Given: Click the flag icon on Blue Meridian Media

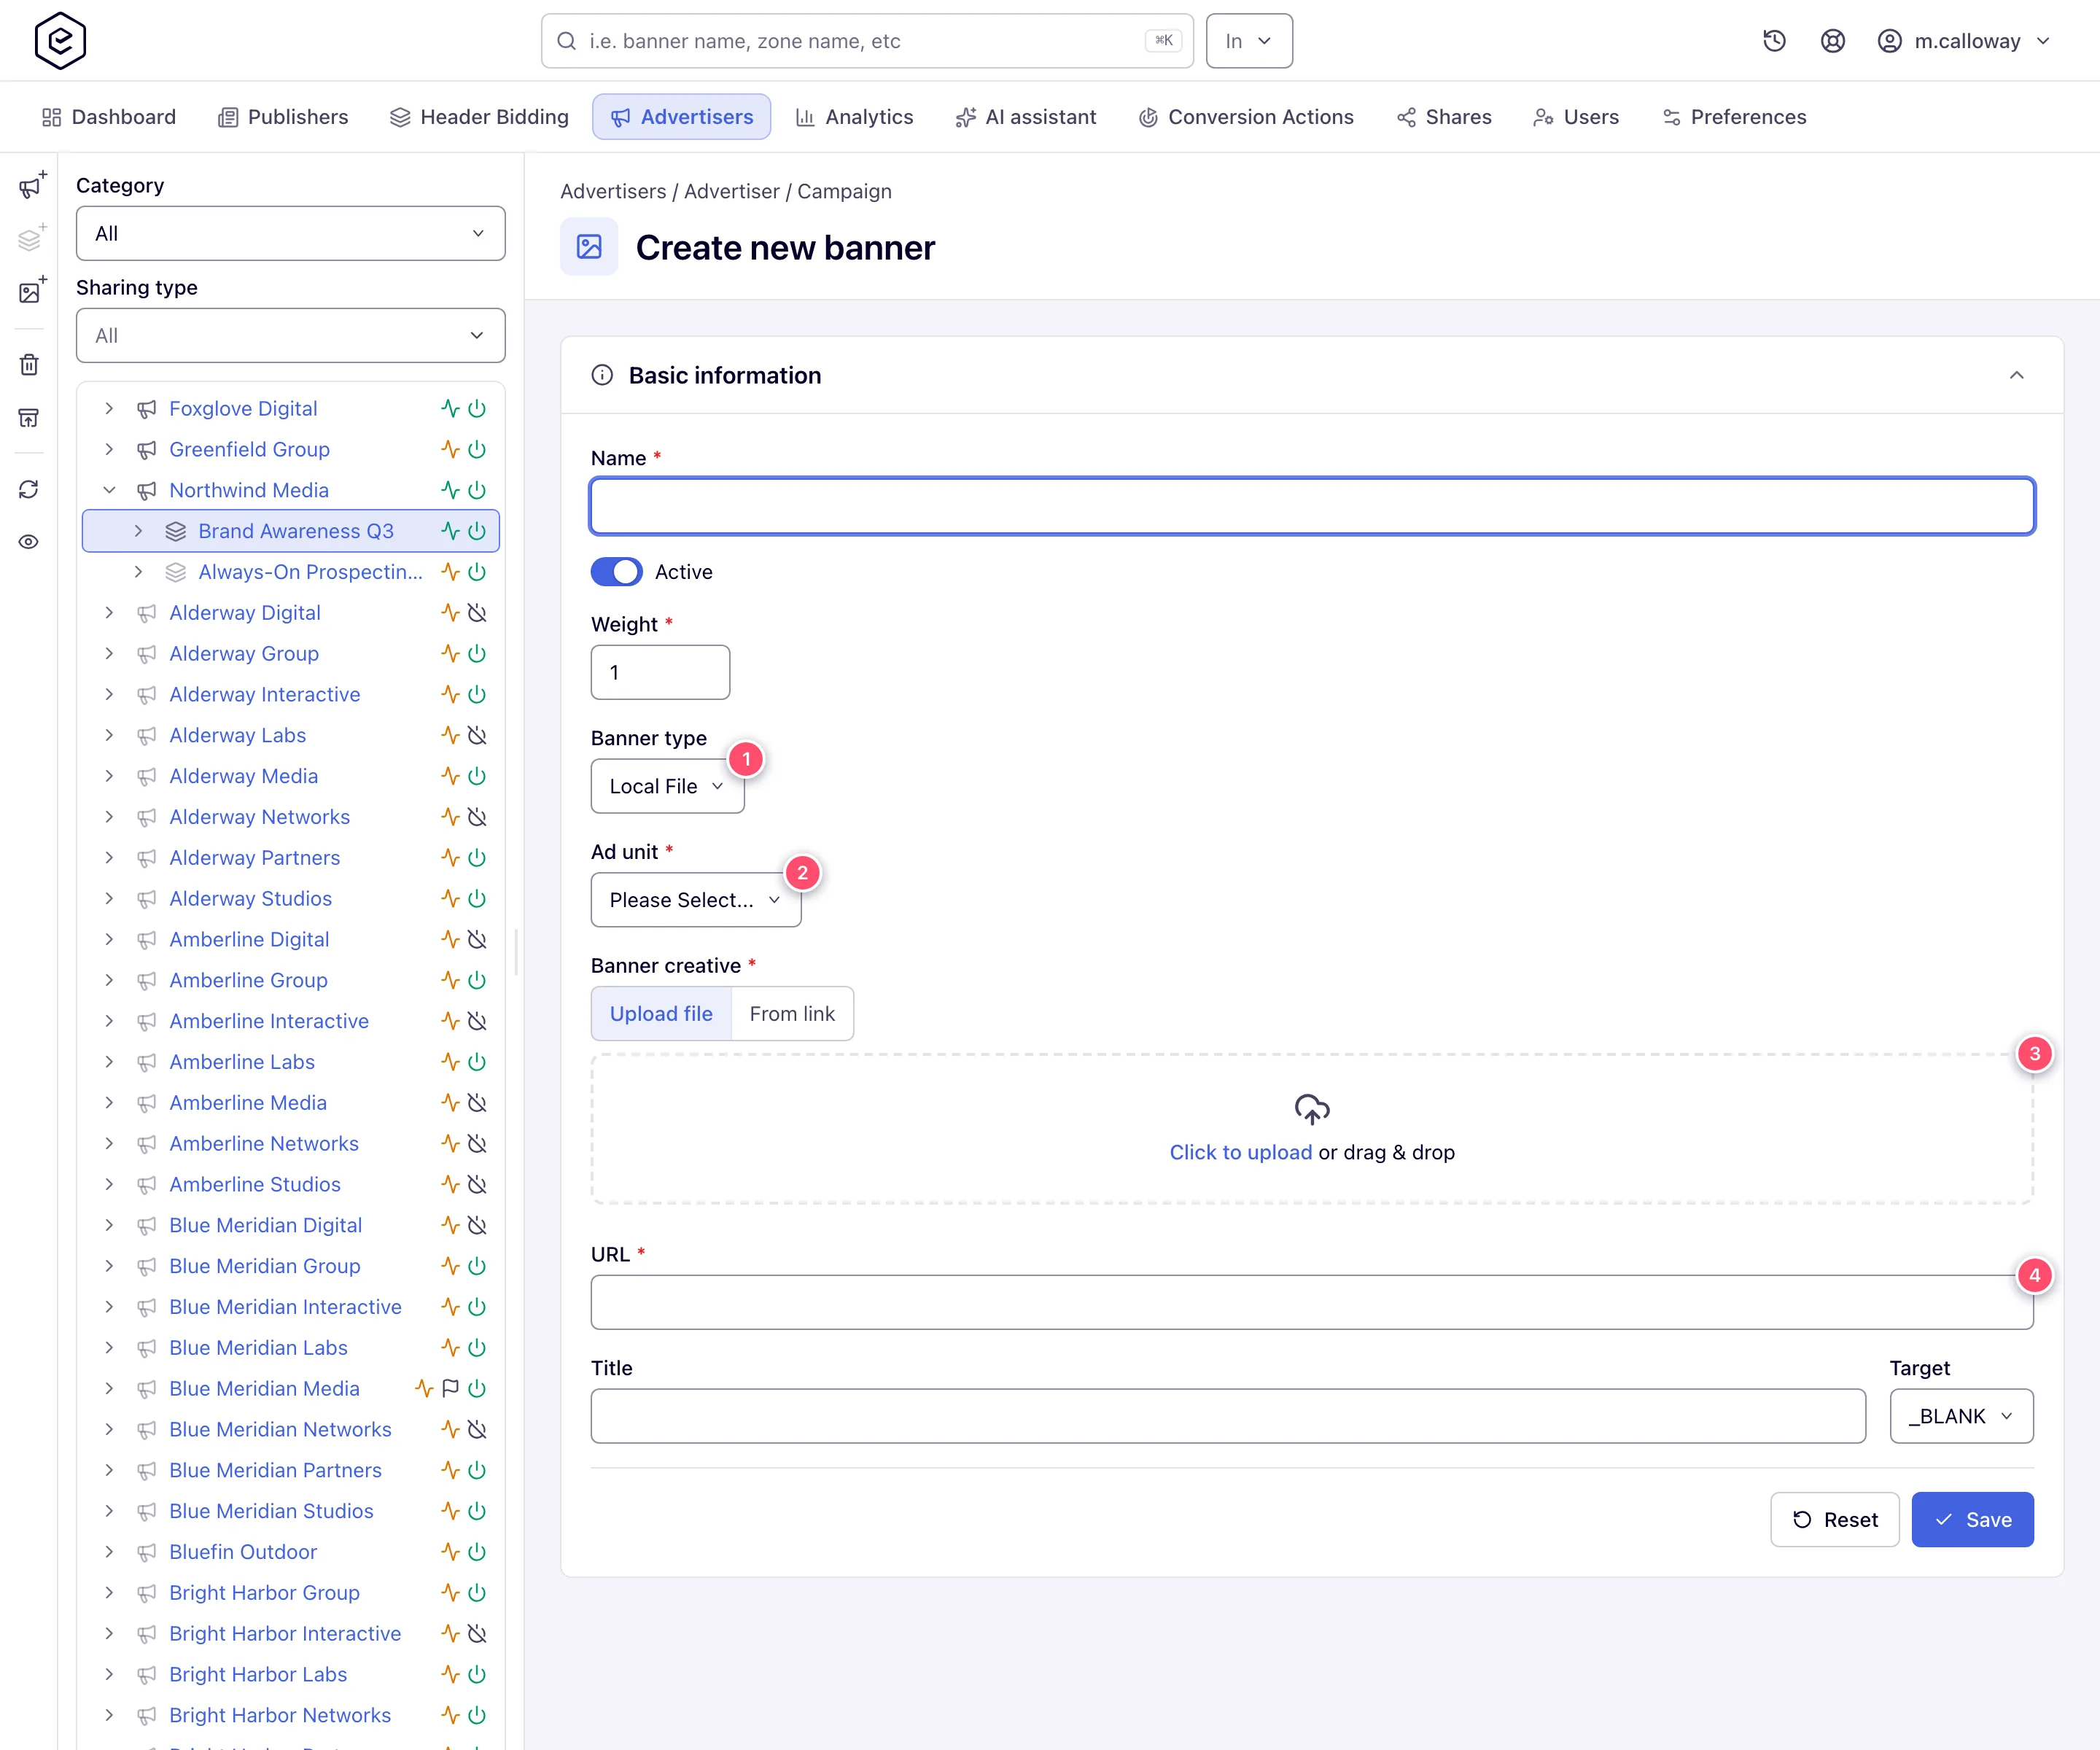Looking at the screenshot, I should pos(450,1388).
